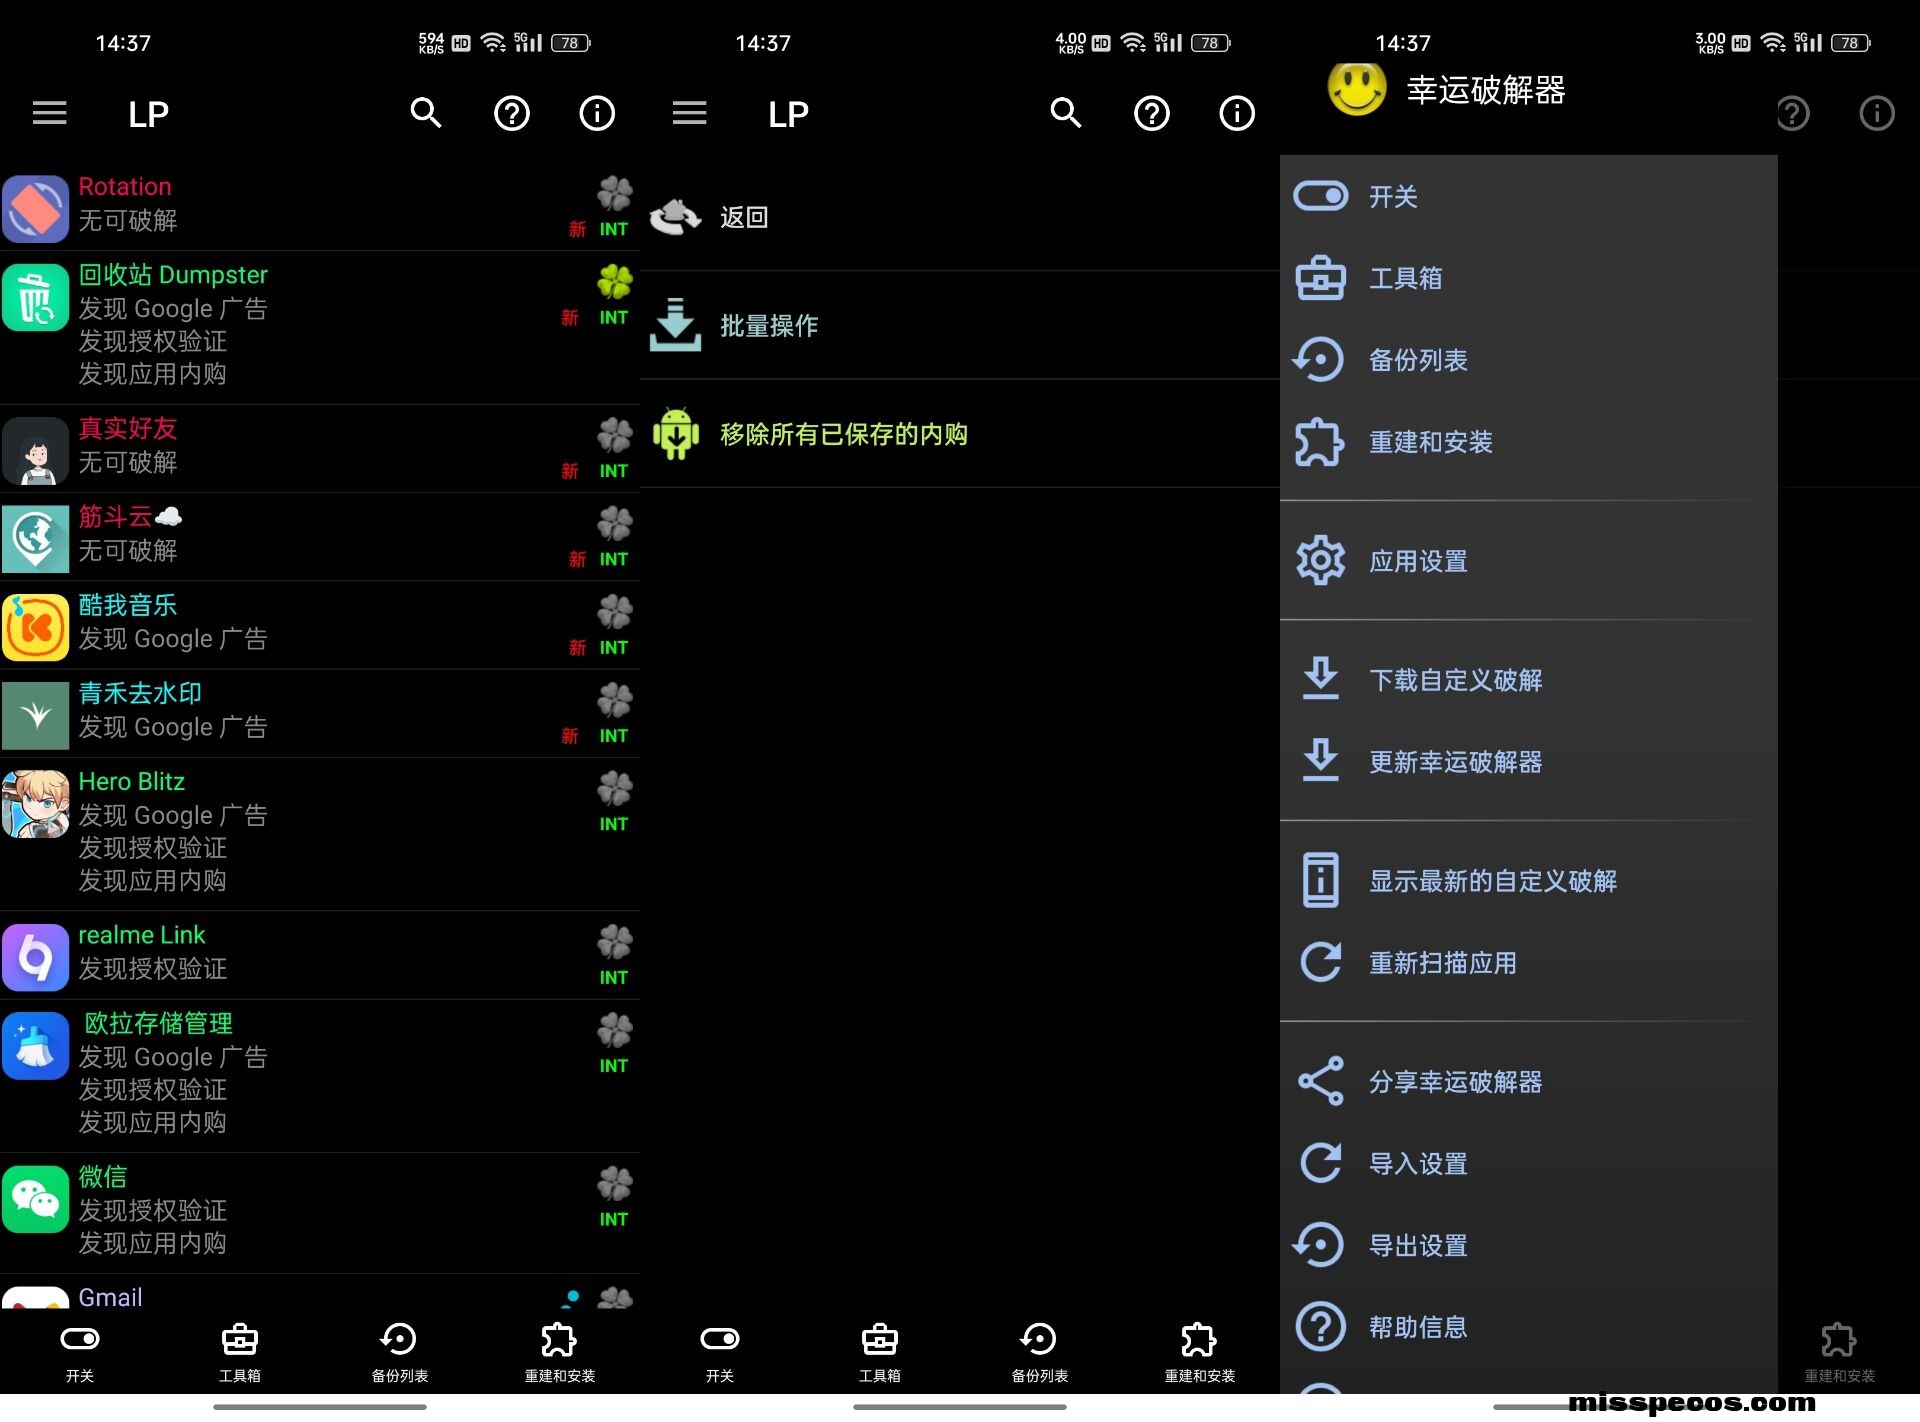The width and height of the screenshot is (1920, 1422).
Task: Select 开关 in the drawer menu
Action: (1529, 196)
